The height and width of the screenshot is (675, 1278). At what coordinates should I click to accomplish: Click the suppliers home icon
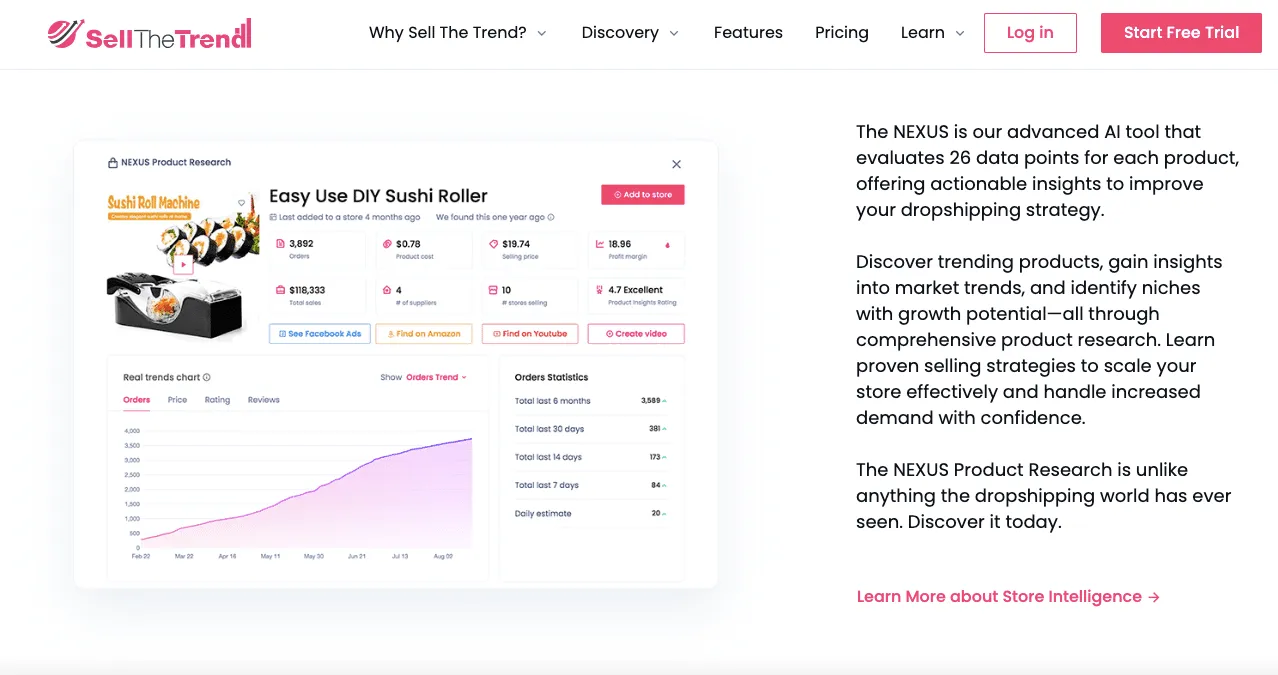(386, 290)
